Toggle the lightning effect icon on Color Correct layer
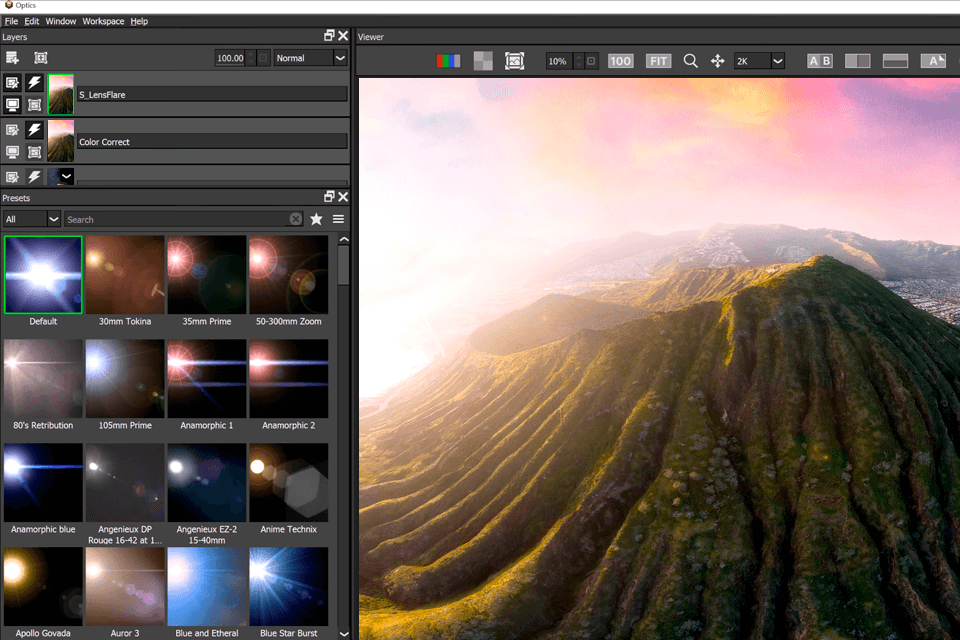The height and width of the screenshot is (640, 960). 34,129
